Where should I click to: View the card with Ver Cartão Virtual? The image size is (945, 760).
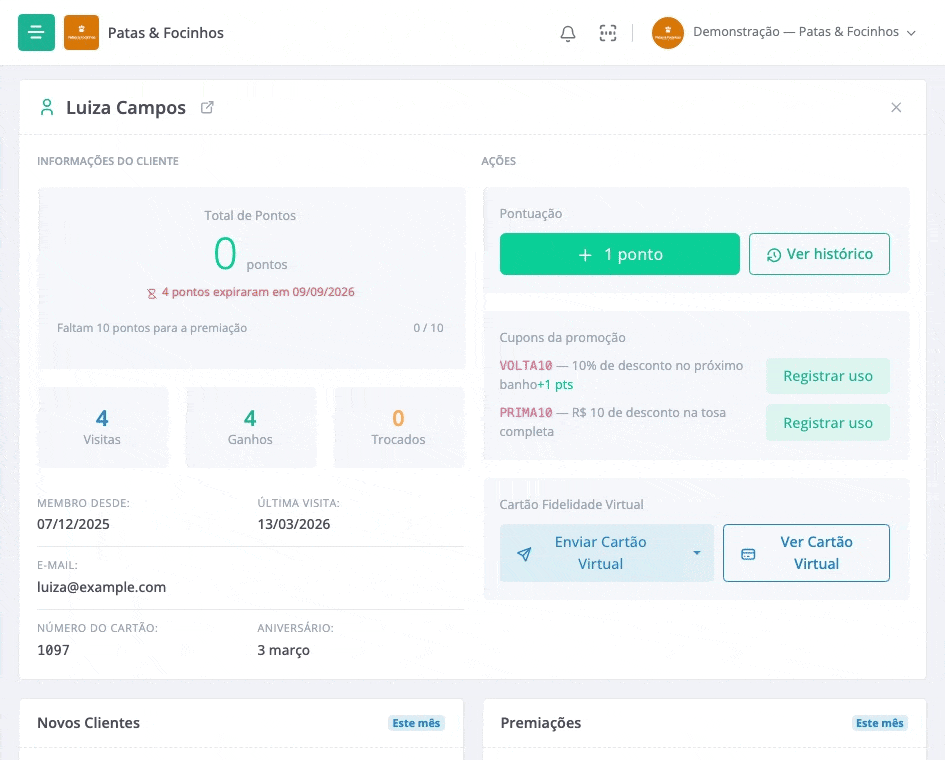click(806, 553)
